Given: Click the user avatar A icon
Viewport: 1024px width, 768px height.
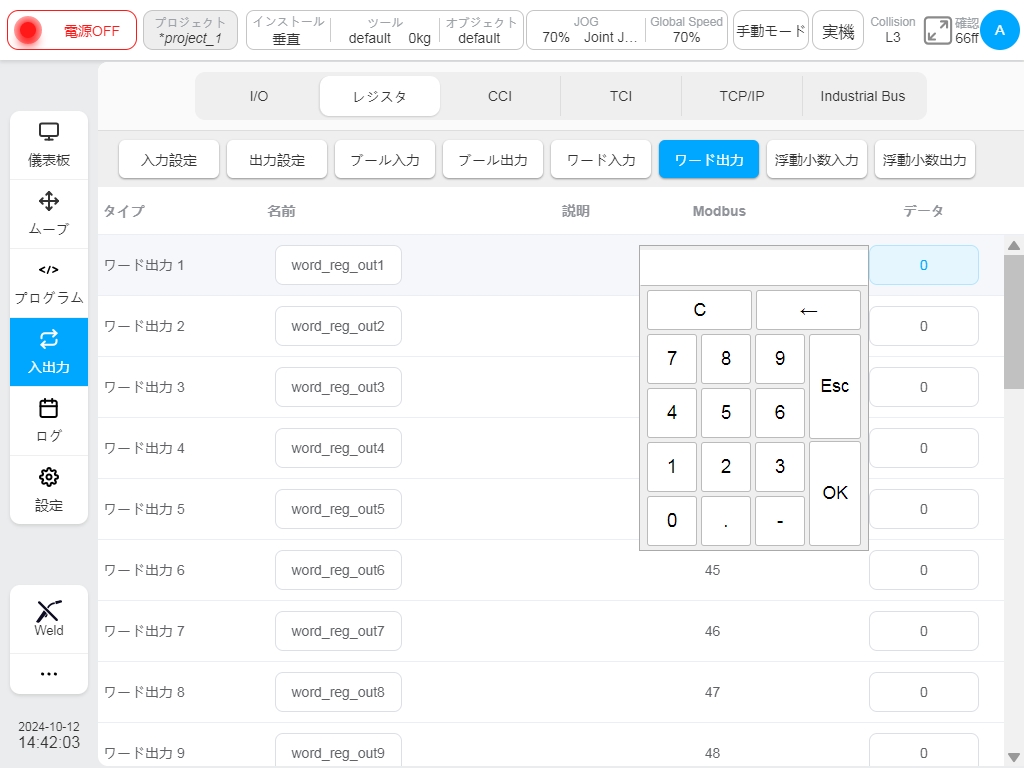Looking at the screenshot, I should (x=1000, y=30).
